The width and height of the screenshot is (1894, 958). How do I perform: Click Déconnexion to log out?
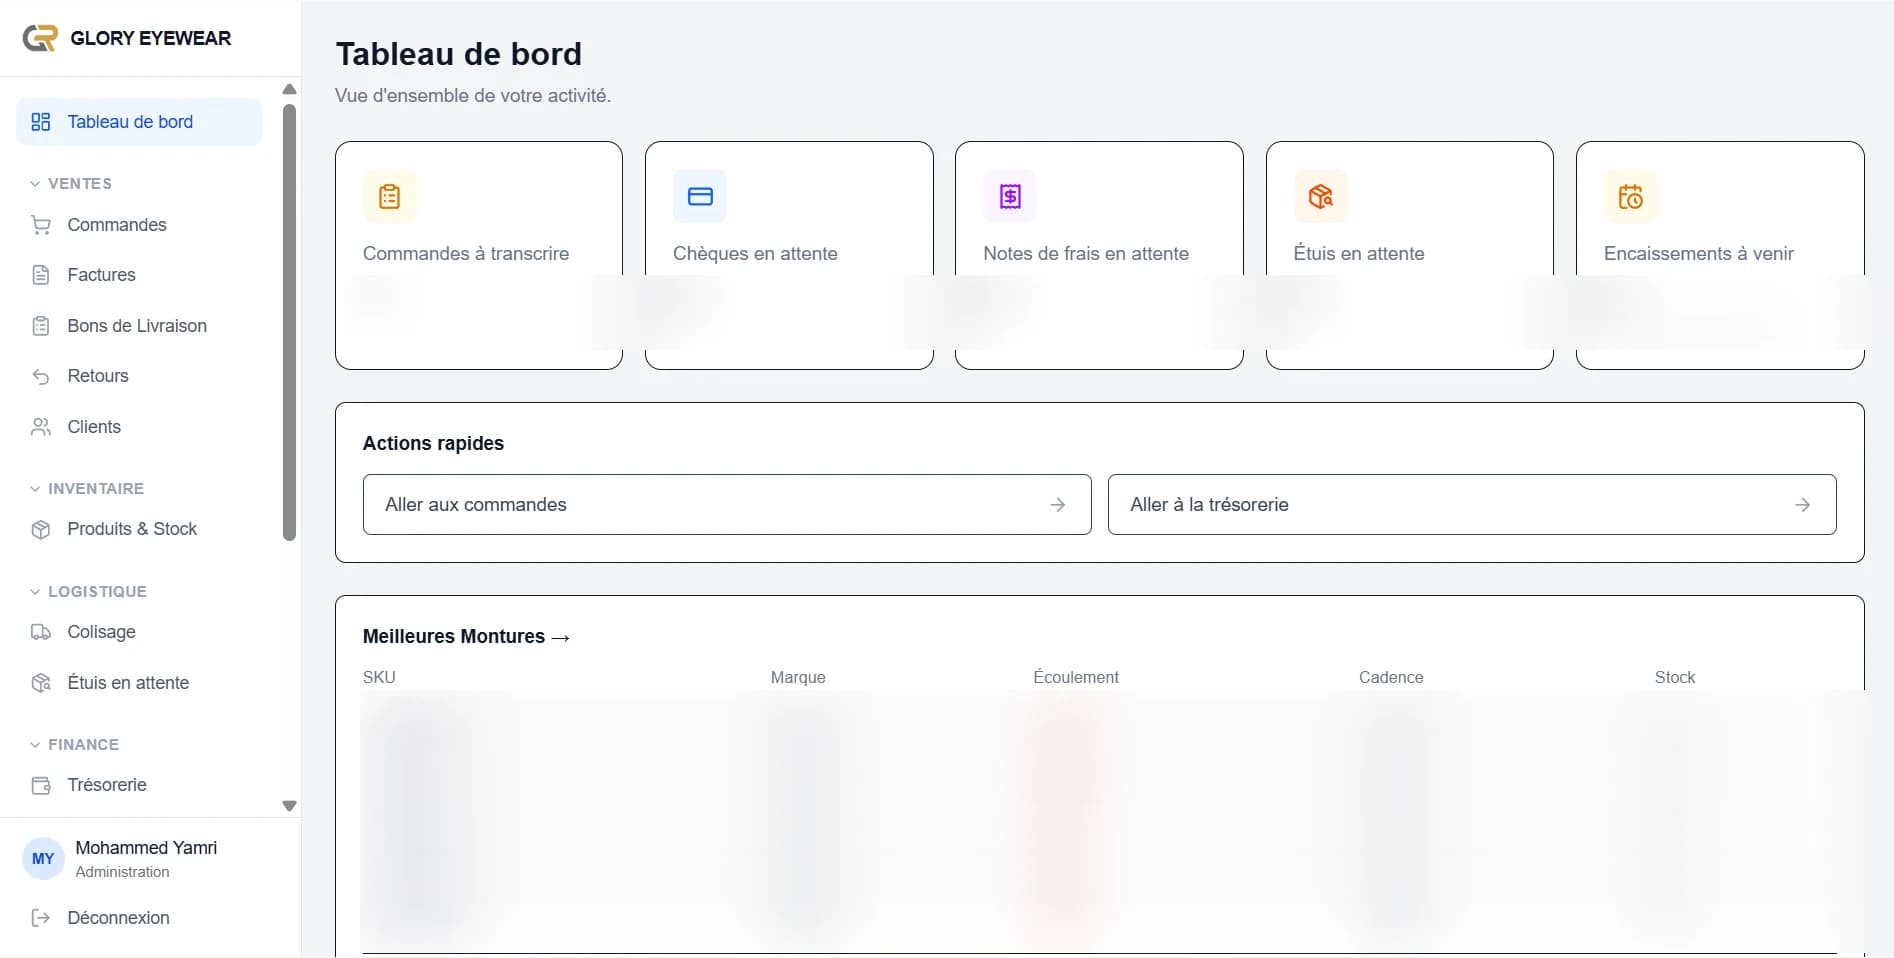(x=118, y=918)
